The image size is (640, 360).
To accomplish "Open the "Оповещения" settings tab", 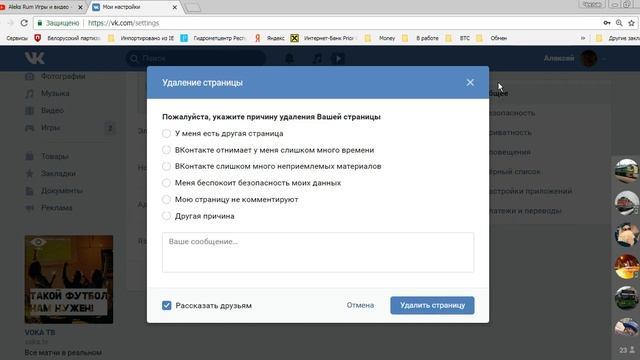I will click(x=510, y=152).
